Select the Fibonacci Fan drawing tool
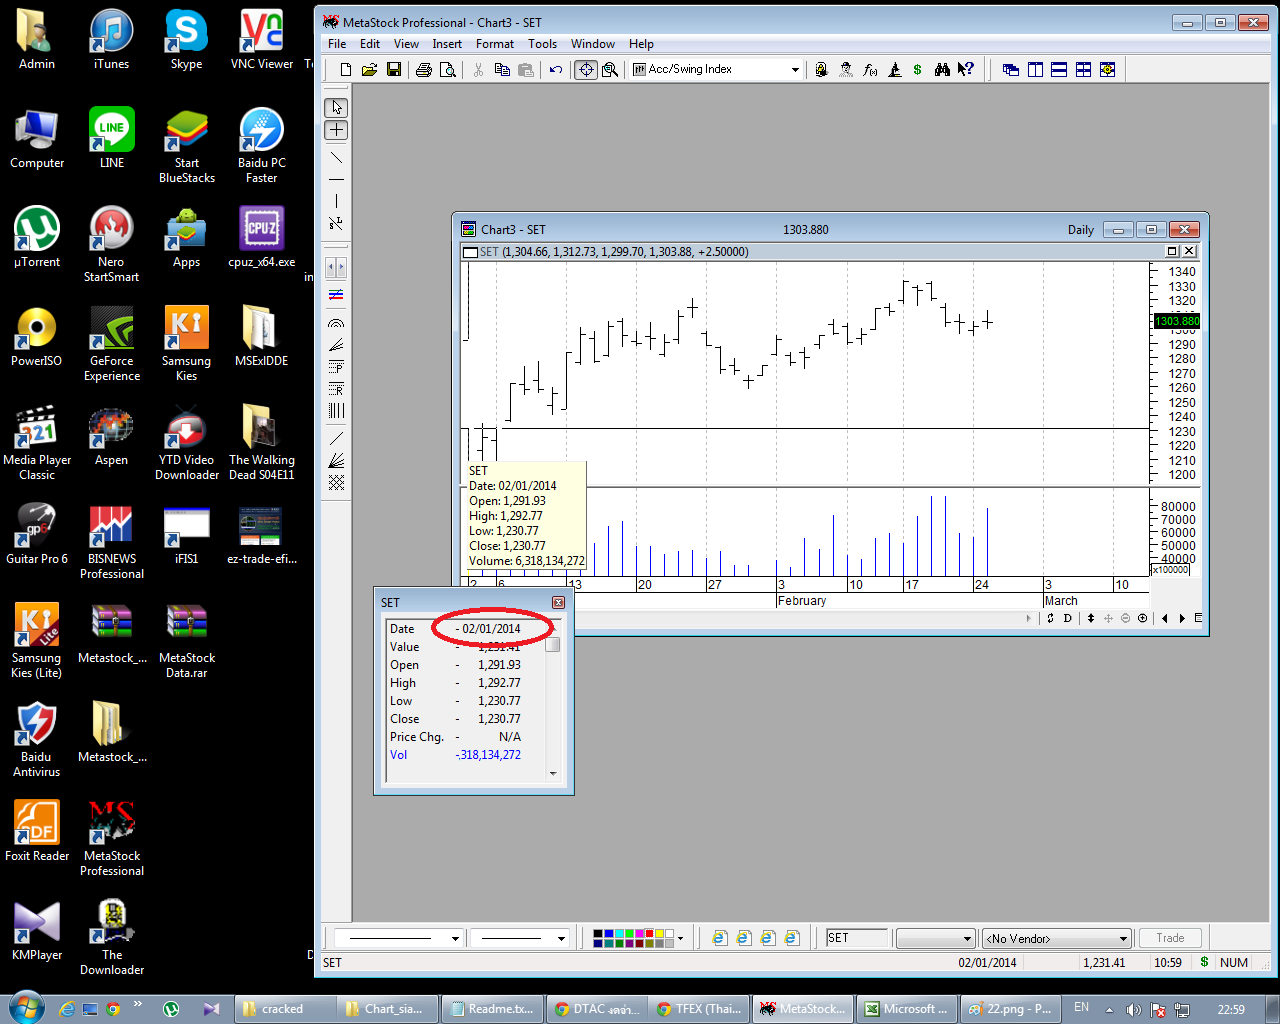The height and width of the screenshot is (1024, 1280). pyautogui.click(x=337, y=345)
